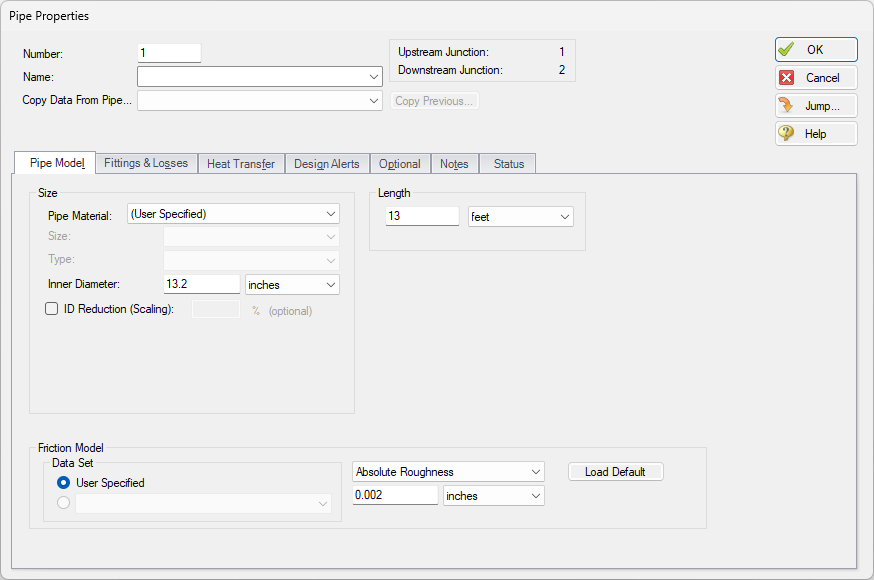Click the red X Cancel button
Image resolution: width=874 pixels, height=580 pixels.
click(x=815, y=78)
